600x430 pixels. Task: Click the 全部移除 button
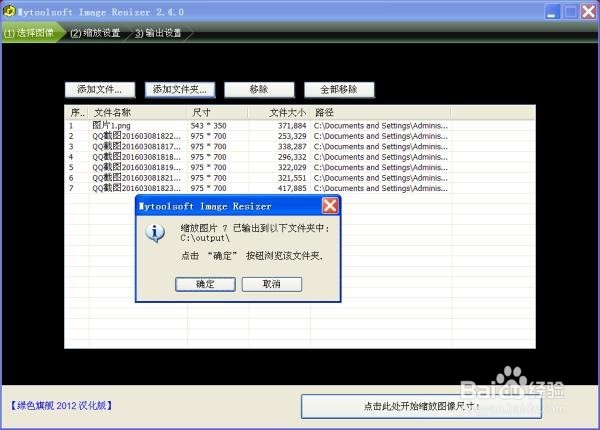coord(339,90)
